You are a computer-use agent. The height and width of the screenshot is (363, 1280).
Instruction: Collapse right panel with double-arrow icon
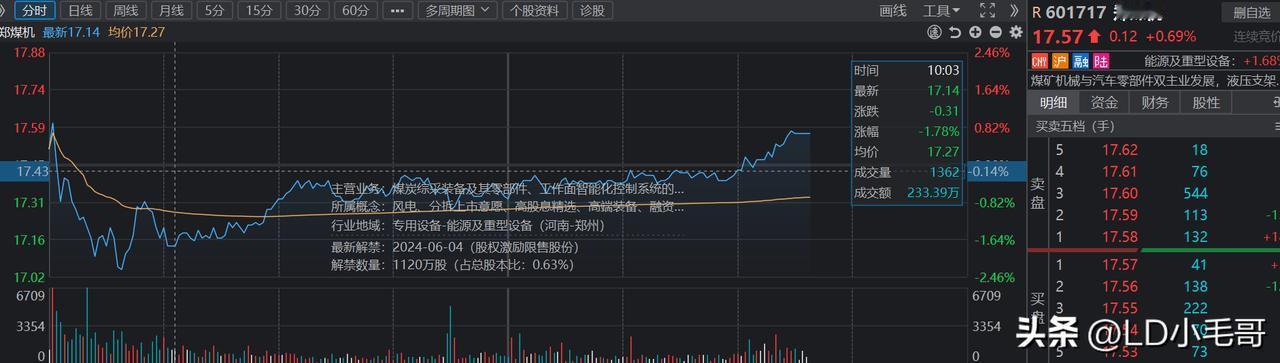click(1014, 10)
